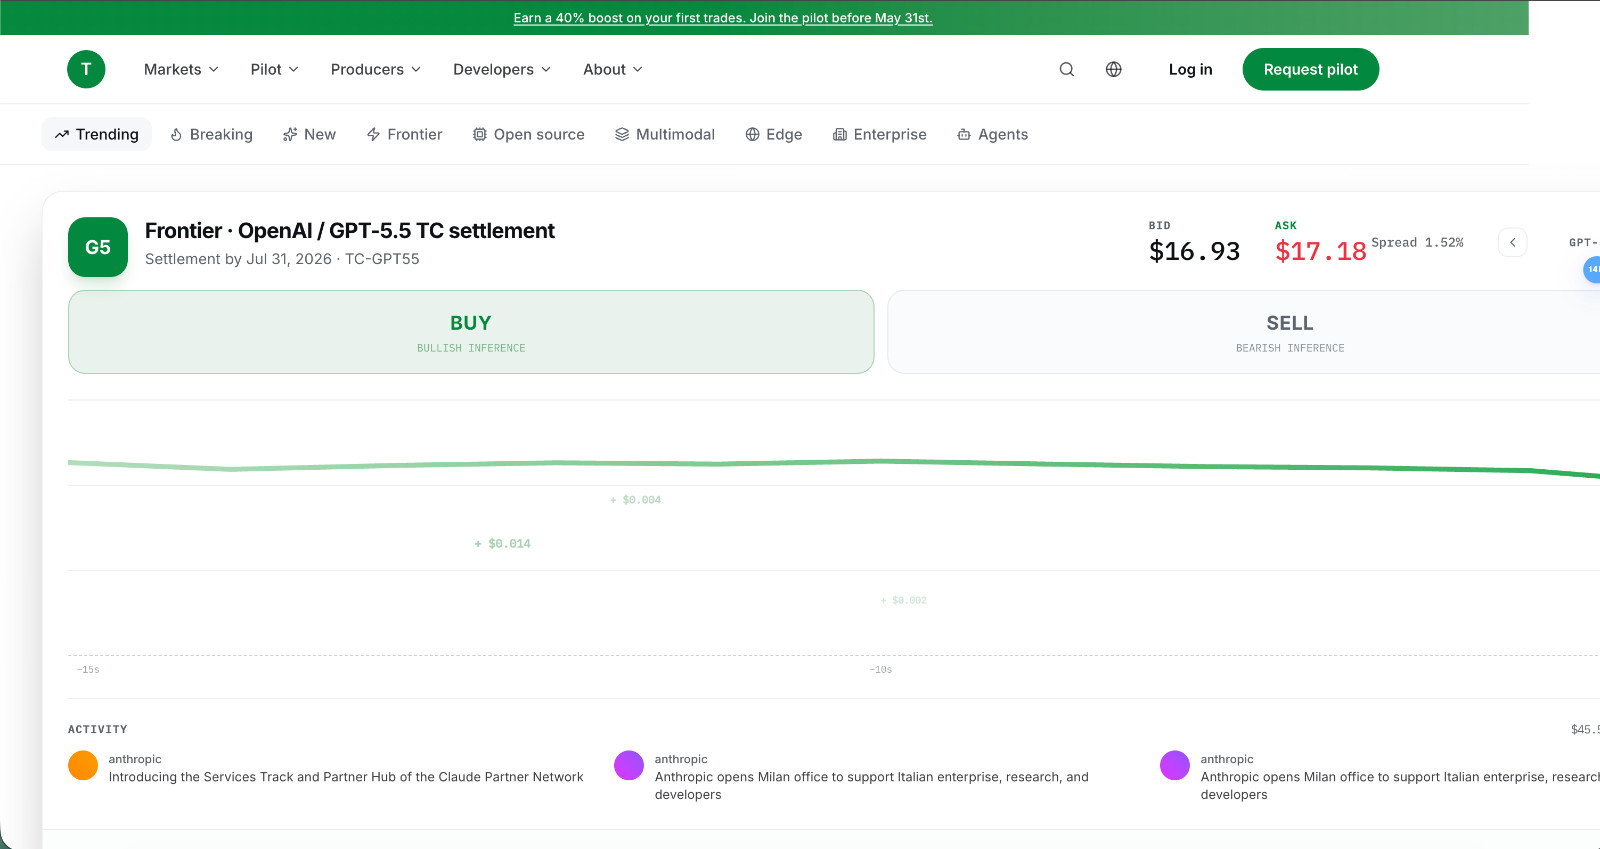1600x849 pixels.
Task: Open the Open source tab
Action: [529, 134]
